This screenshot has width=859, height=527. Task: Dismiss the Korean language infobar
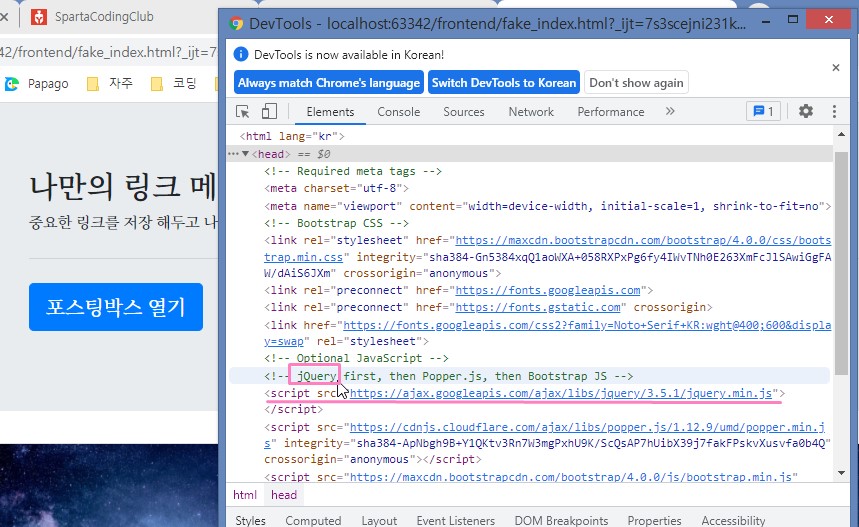835,67
